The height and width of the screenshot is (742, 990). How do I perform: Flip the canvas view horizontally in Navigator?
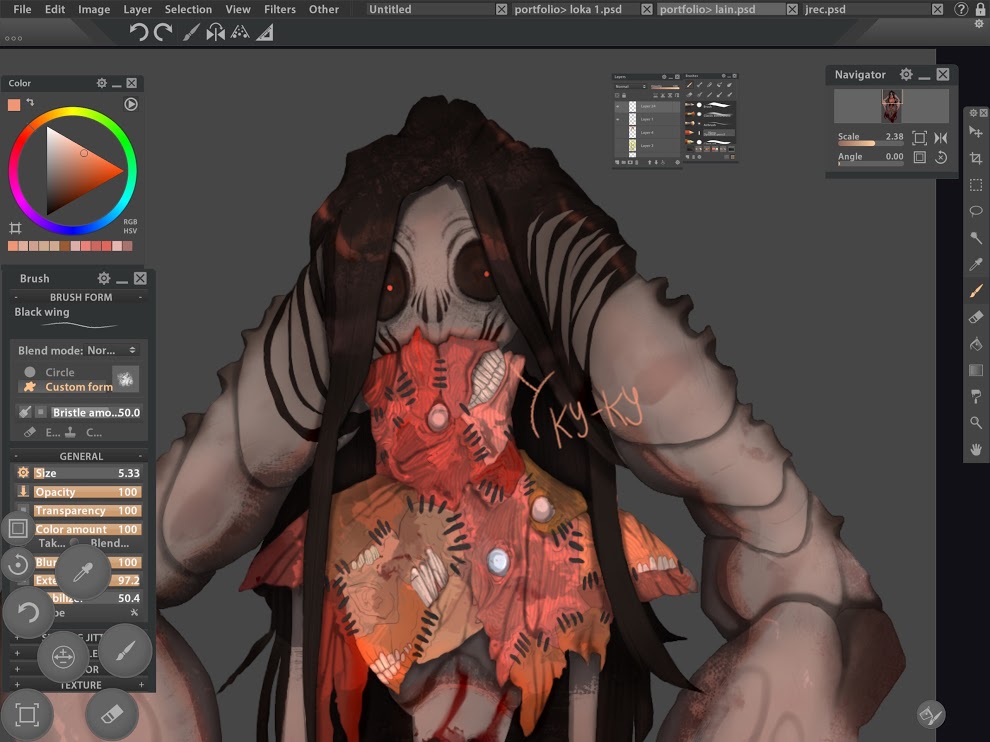click(x=941, y=138)
